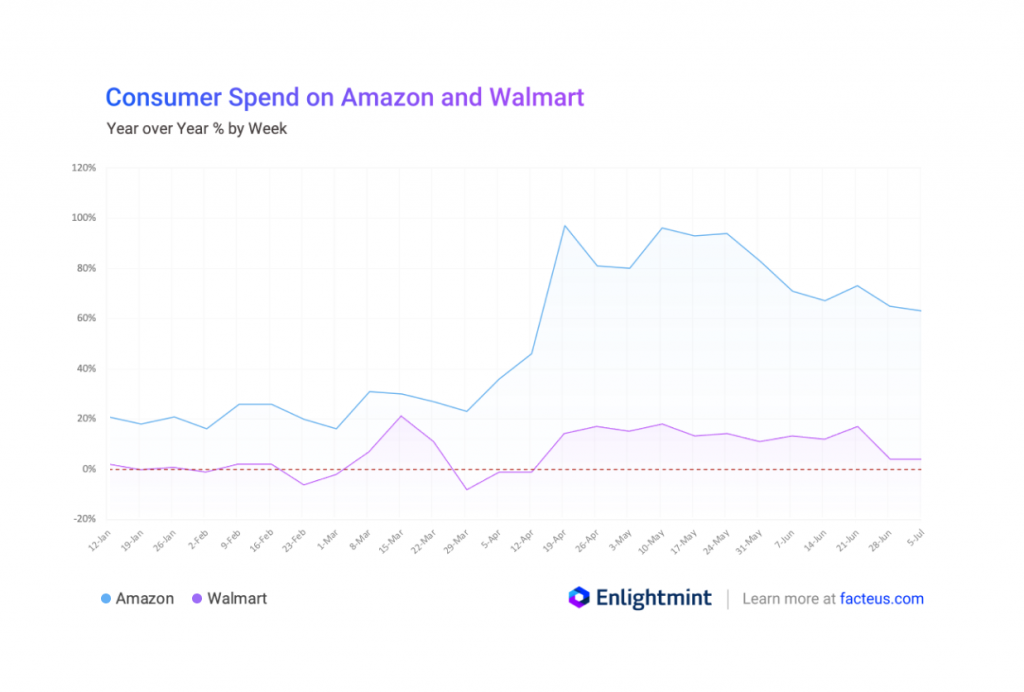Click the -20% y-axis label
This screenshot has width=1024, height=692.
pyautogui.click(x=84, y=519)
